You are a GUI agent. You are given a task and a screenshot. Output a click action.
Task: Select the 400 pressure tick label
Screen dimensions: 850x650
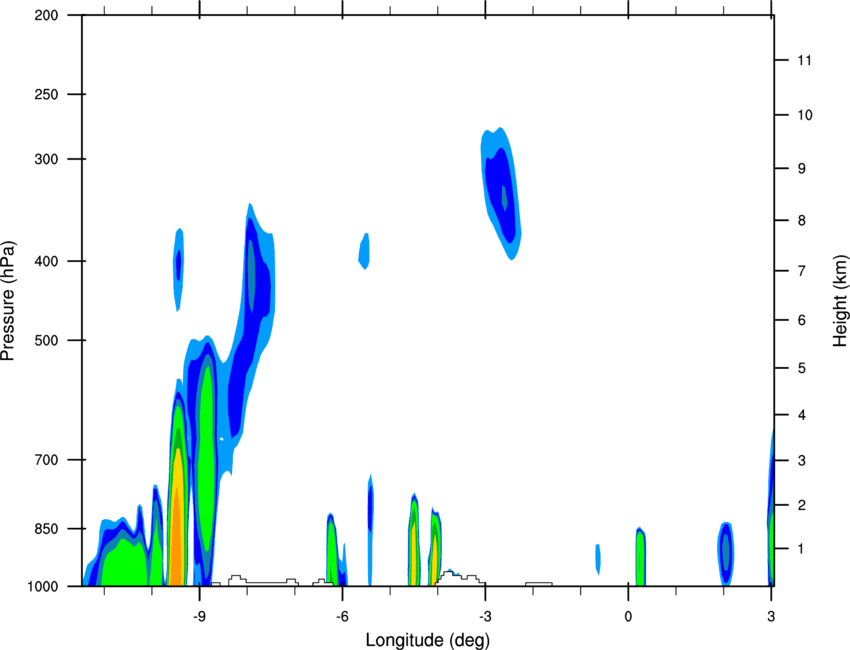(46, 261)
